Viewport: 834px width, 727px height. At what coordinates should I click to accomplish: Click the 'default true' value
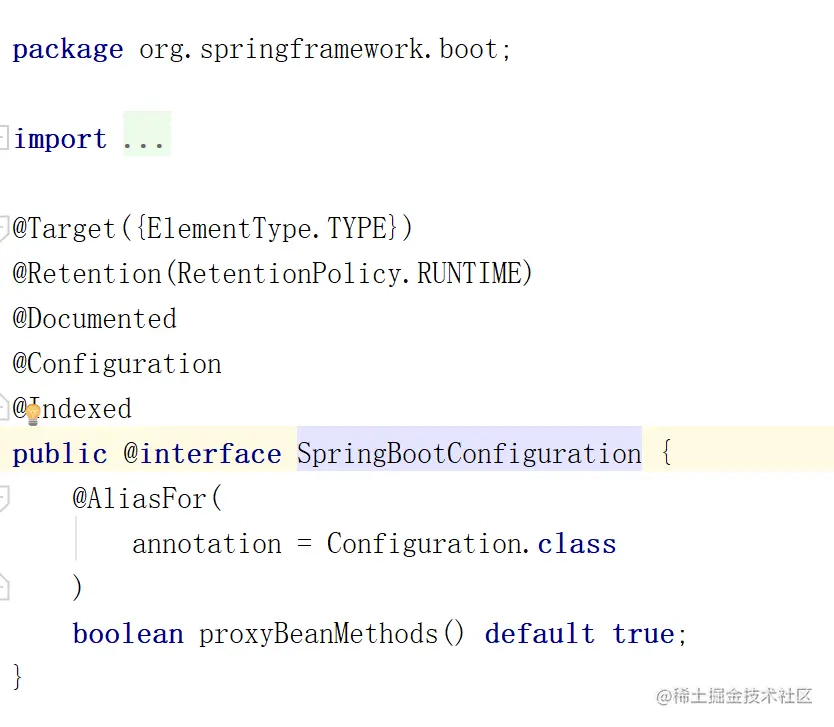(580, 634)
